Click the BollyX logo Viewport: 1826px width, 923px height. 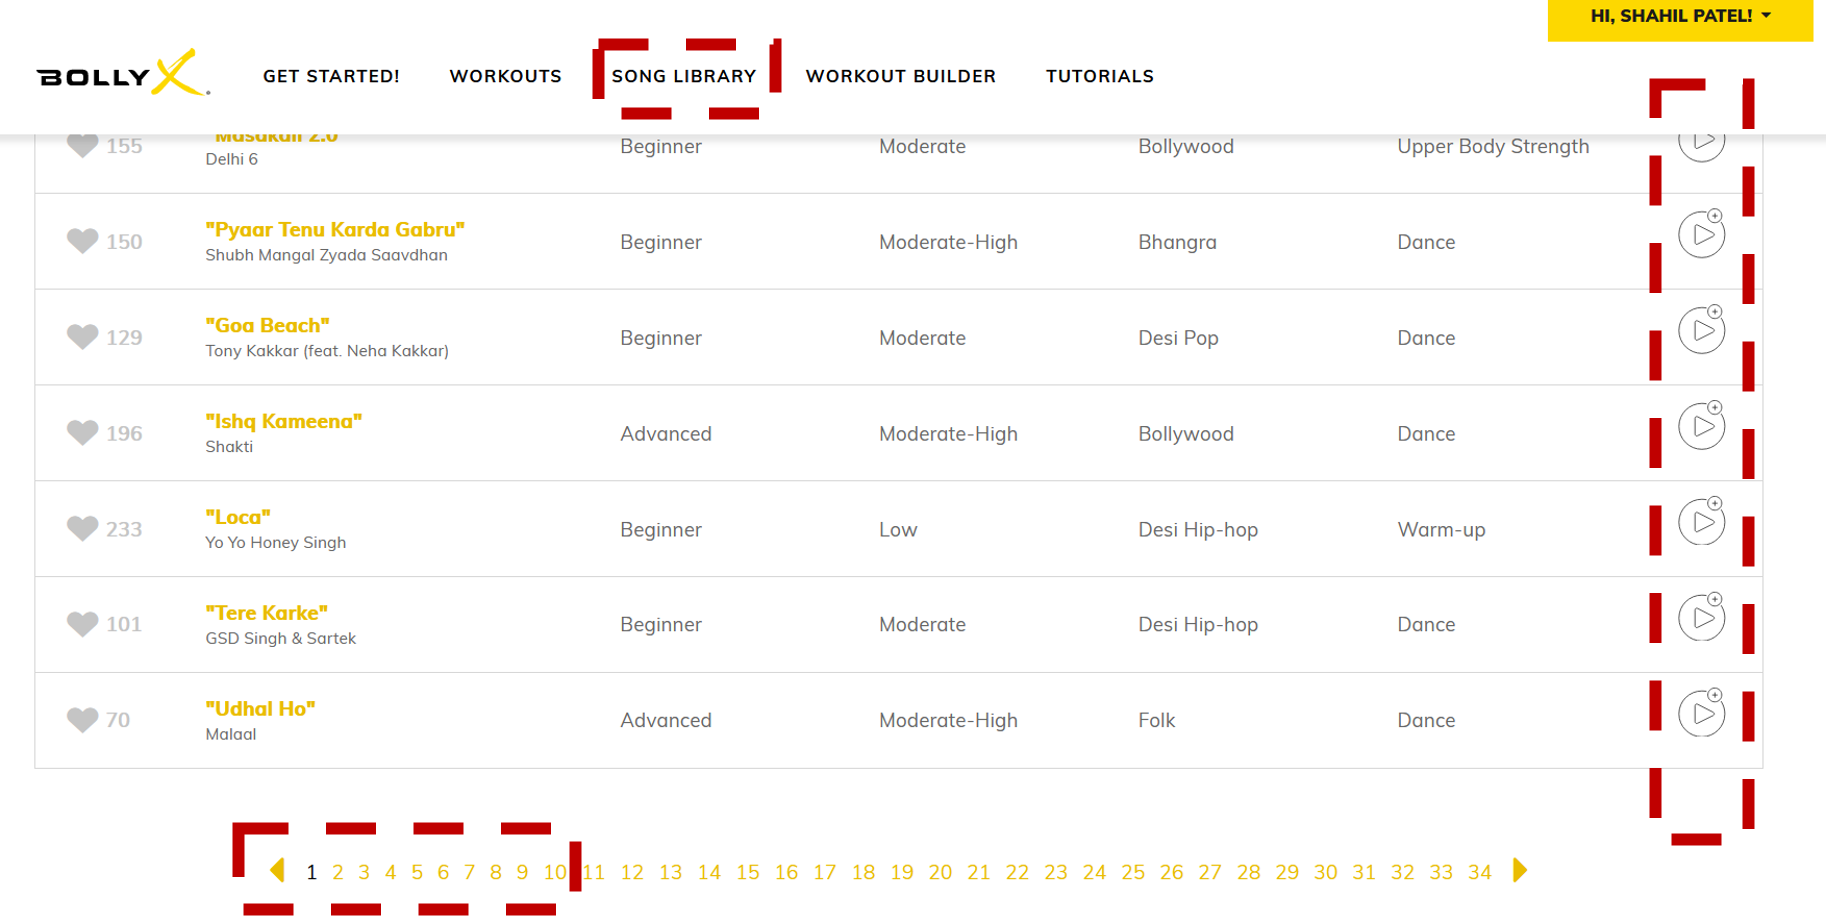click(123, 74)
